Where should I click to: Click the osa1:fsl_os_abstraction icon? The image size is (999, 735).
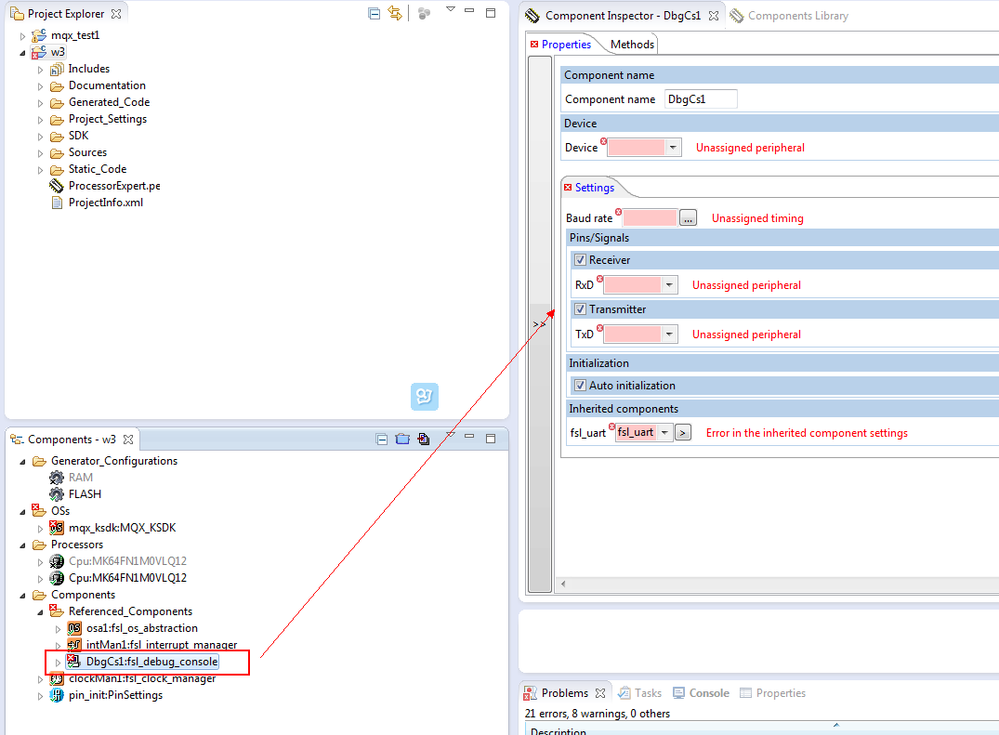coord(75,628)
